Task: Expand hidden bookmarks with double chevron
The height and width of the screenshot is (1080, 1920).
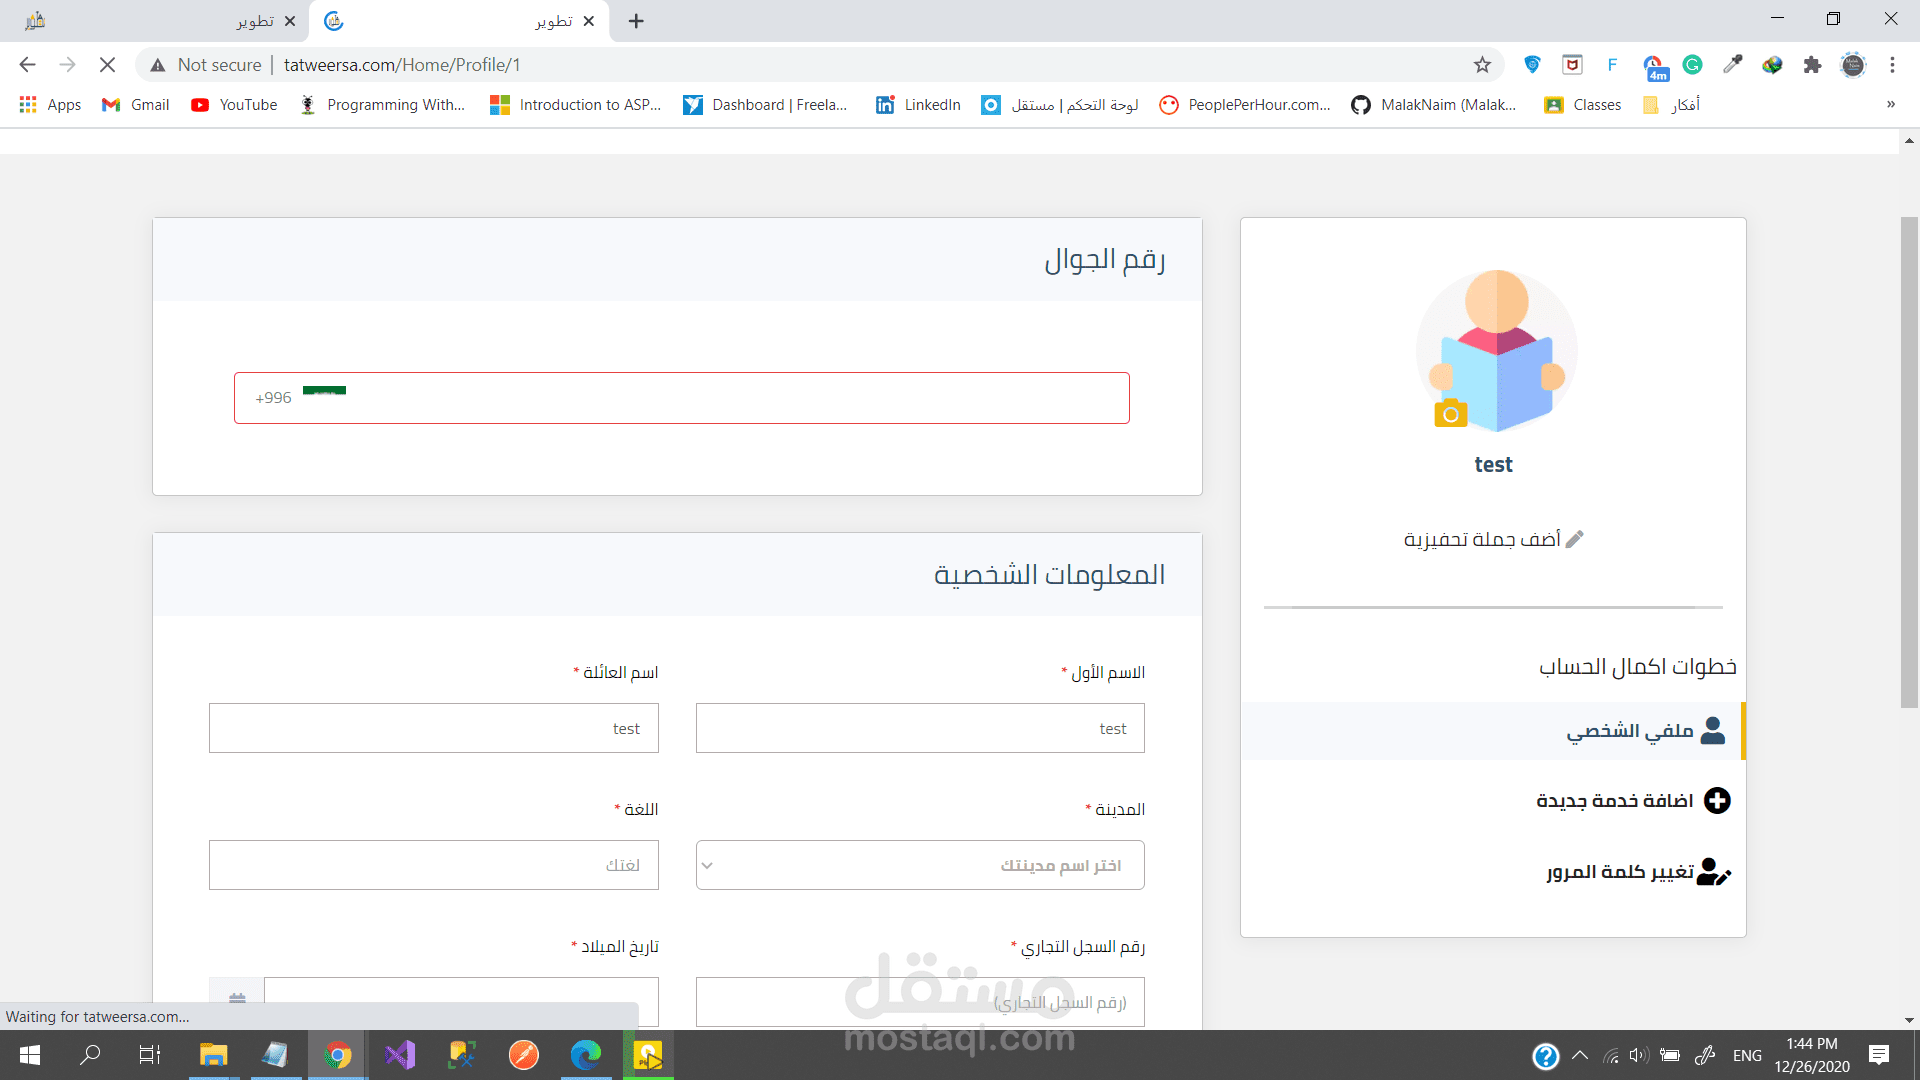Action: pyautogui.click(x=1890, y=104)
